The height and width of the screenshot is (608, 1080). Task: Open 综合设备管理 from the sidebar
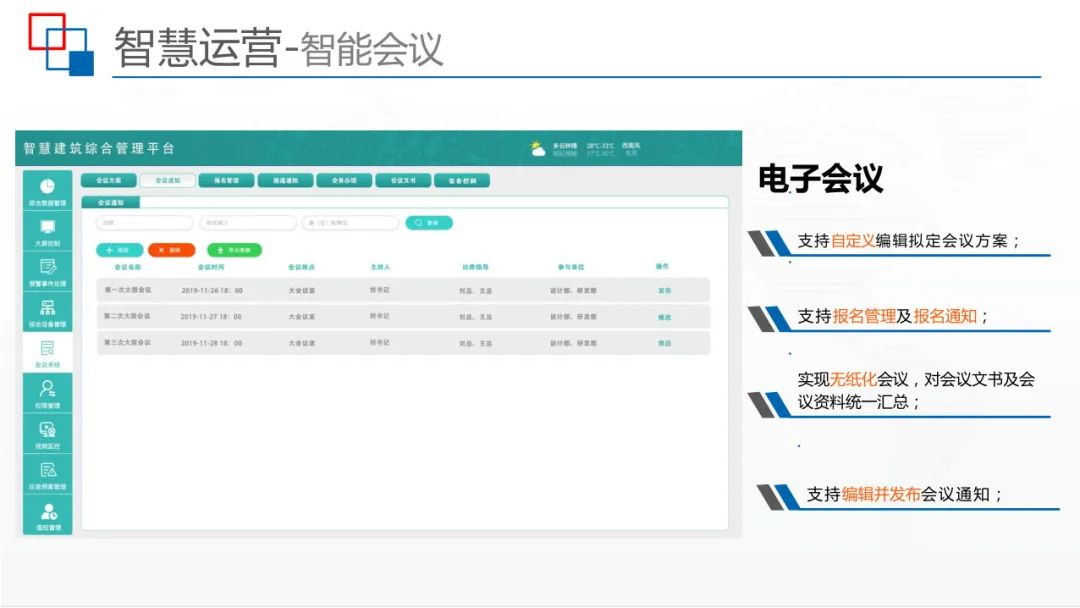[47, 312]
